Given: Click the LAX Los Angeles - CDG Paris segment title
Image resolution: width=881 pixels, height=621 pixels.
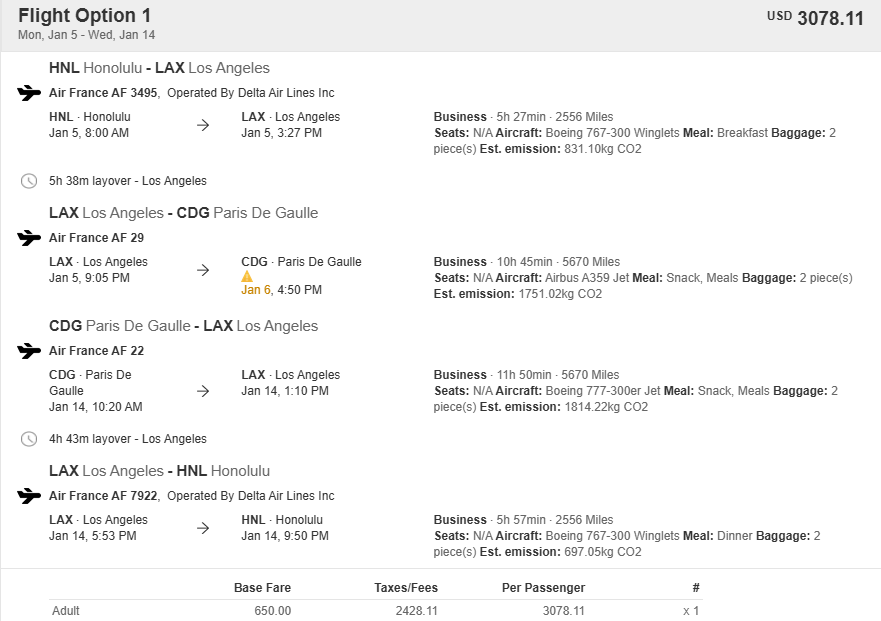Looking at the screenshot, I should [183, 213].
